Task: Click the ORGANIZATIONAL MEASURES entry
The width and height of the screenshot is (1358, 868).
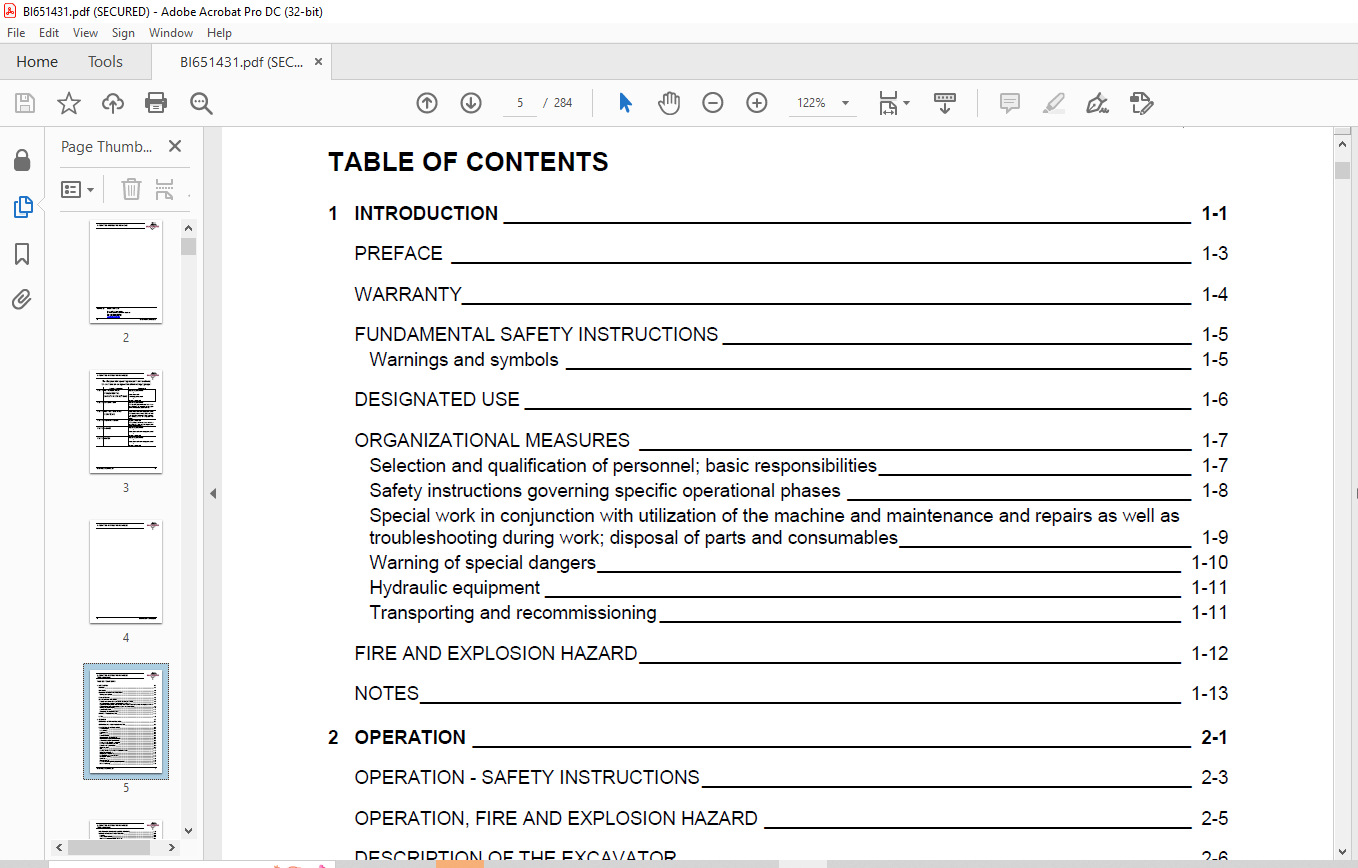Action: coord(791,441)
